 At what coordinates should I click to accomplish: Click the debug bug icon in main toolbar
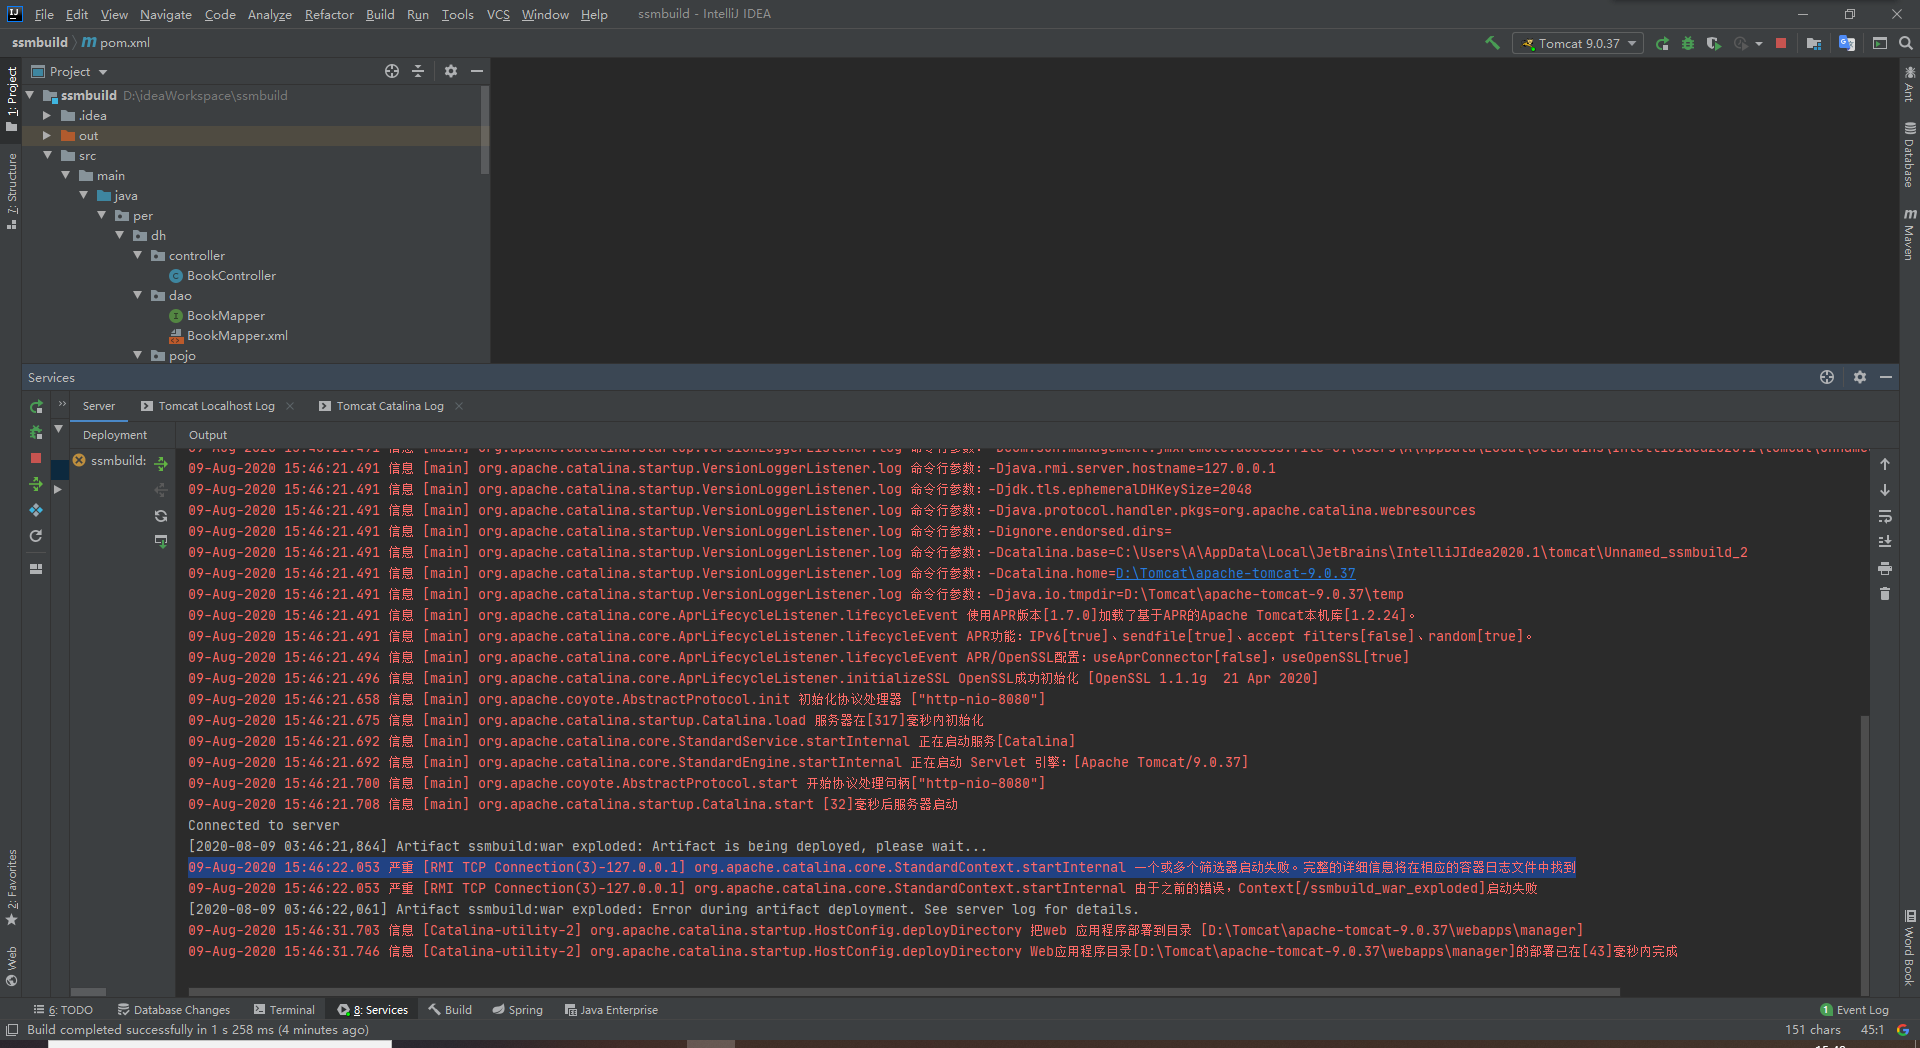[x=1689, y=43]
